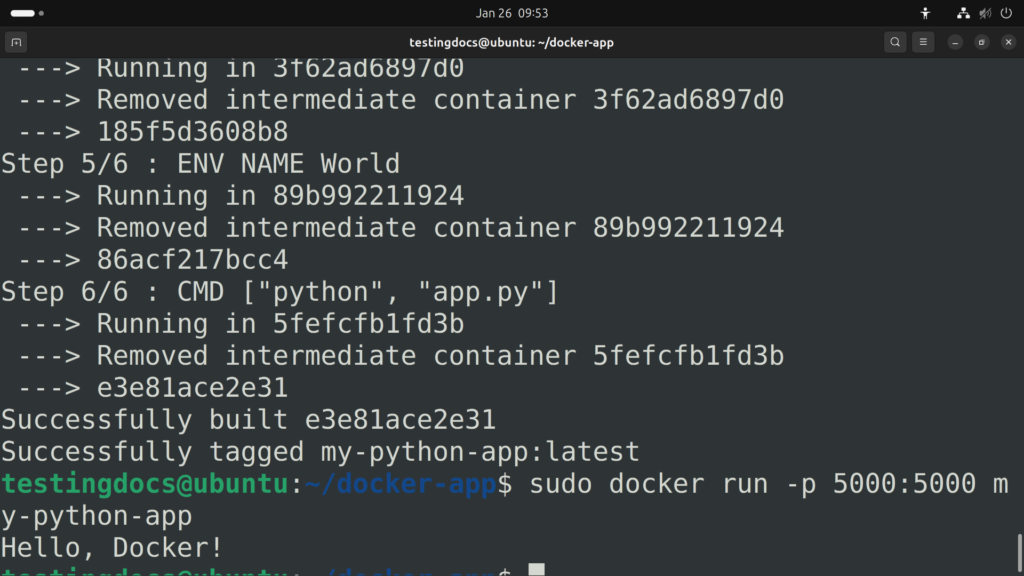
Task: Click the 'Step 6/6 : CMD' line
Action: coord(280,291)
